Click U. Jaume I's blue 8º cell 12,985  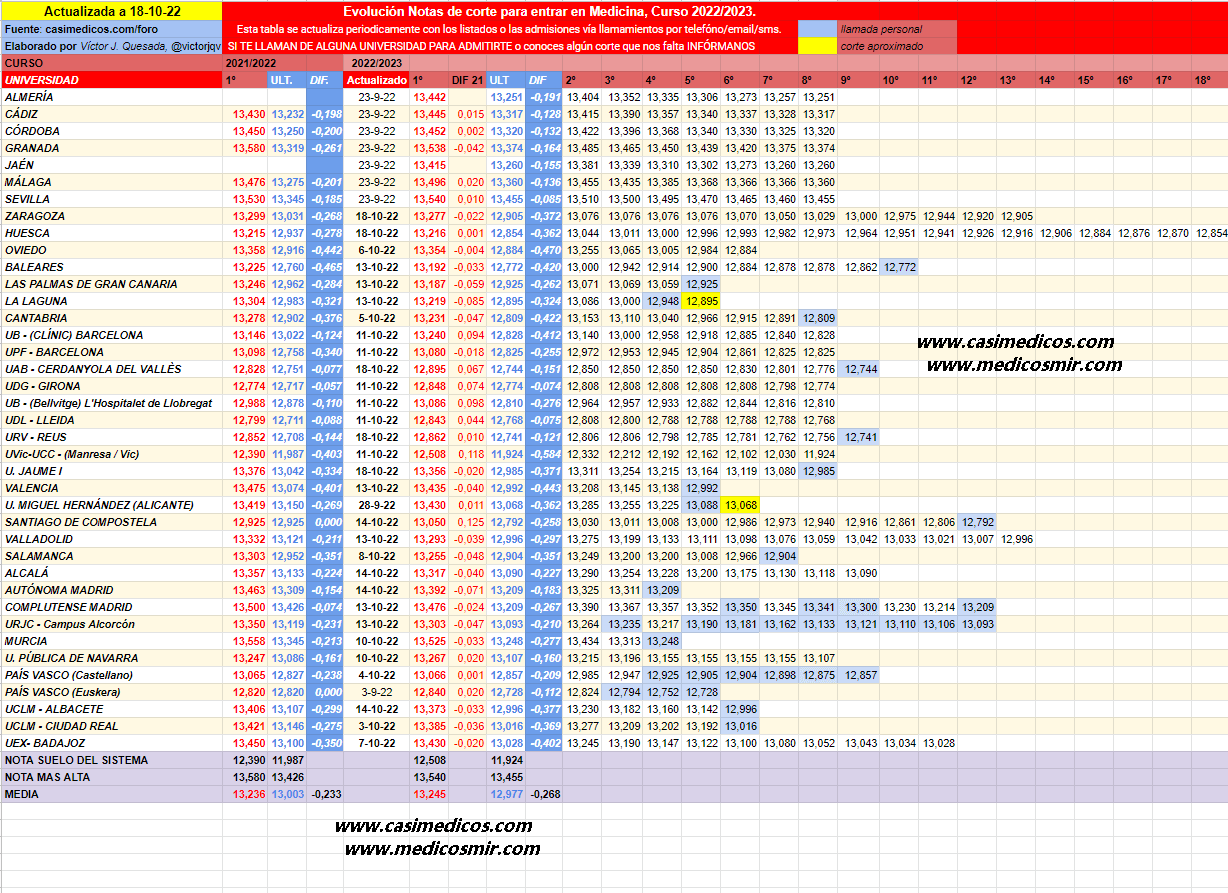click(x=819, y=471)
